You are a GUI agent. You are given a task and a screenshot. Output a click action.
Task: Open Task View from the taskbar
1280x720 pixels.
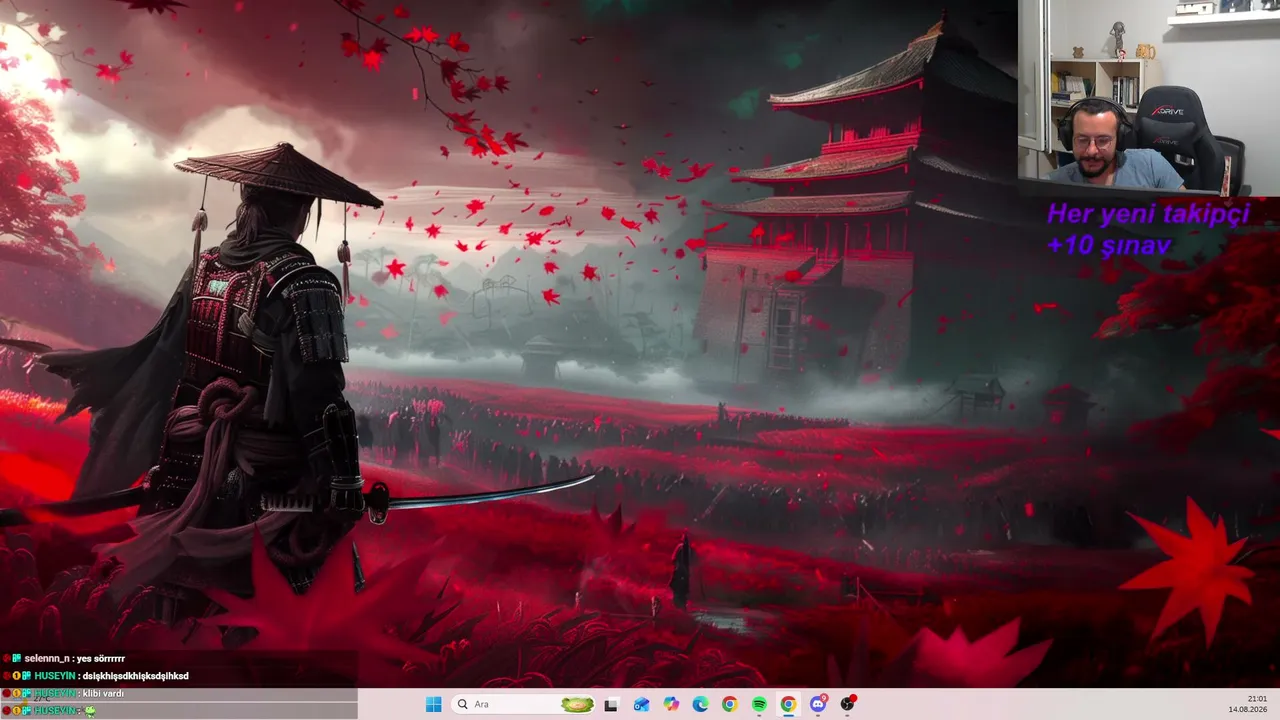click(x=611, y=704)
